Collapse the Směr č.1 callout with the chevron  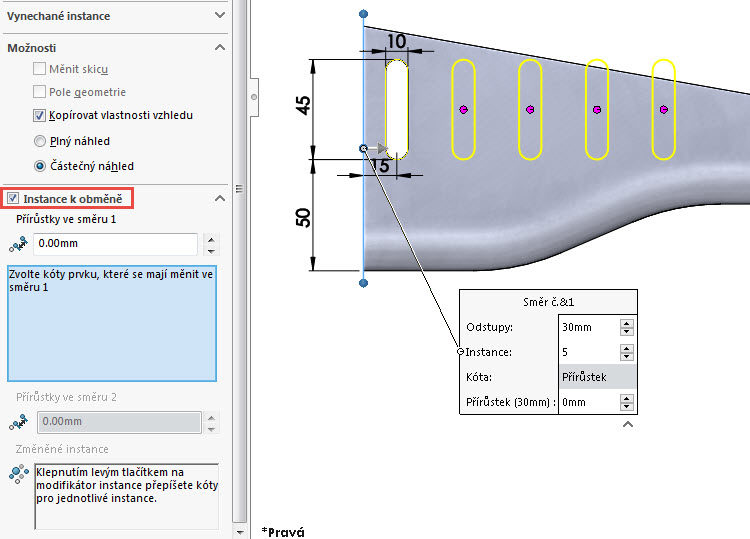point(628,424)
